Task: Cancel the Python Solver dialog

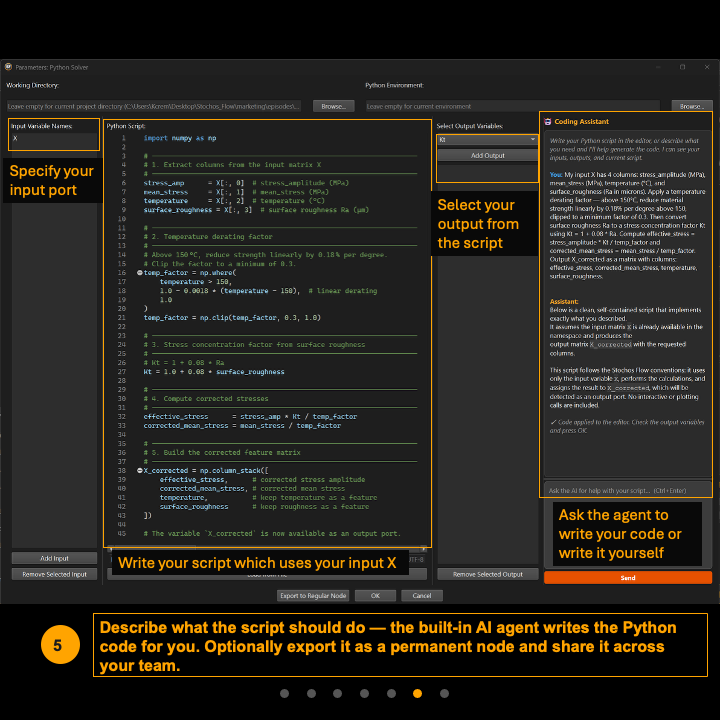Action: (x=421, y=595)
